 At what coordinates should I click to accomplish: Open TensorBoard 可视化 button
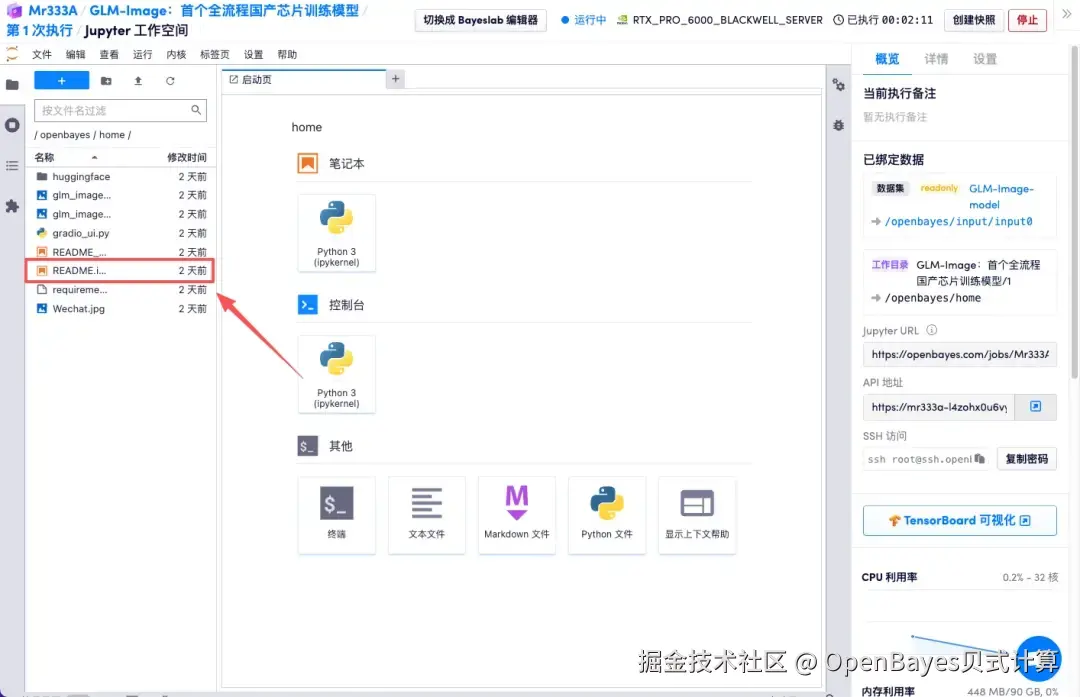coord(959,521)
